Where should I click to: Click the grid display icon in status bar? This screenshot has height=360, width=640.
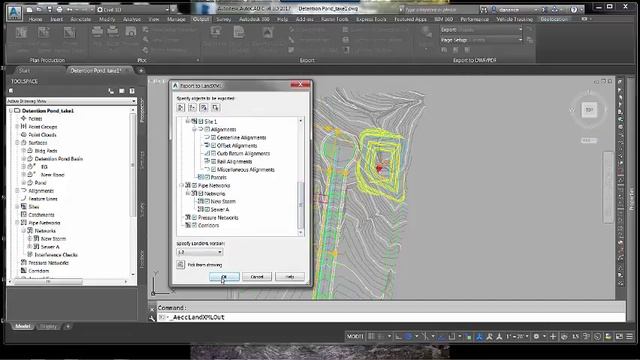point(371,336)
